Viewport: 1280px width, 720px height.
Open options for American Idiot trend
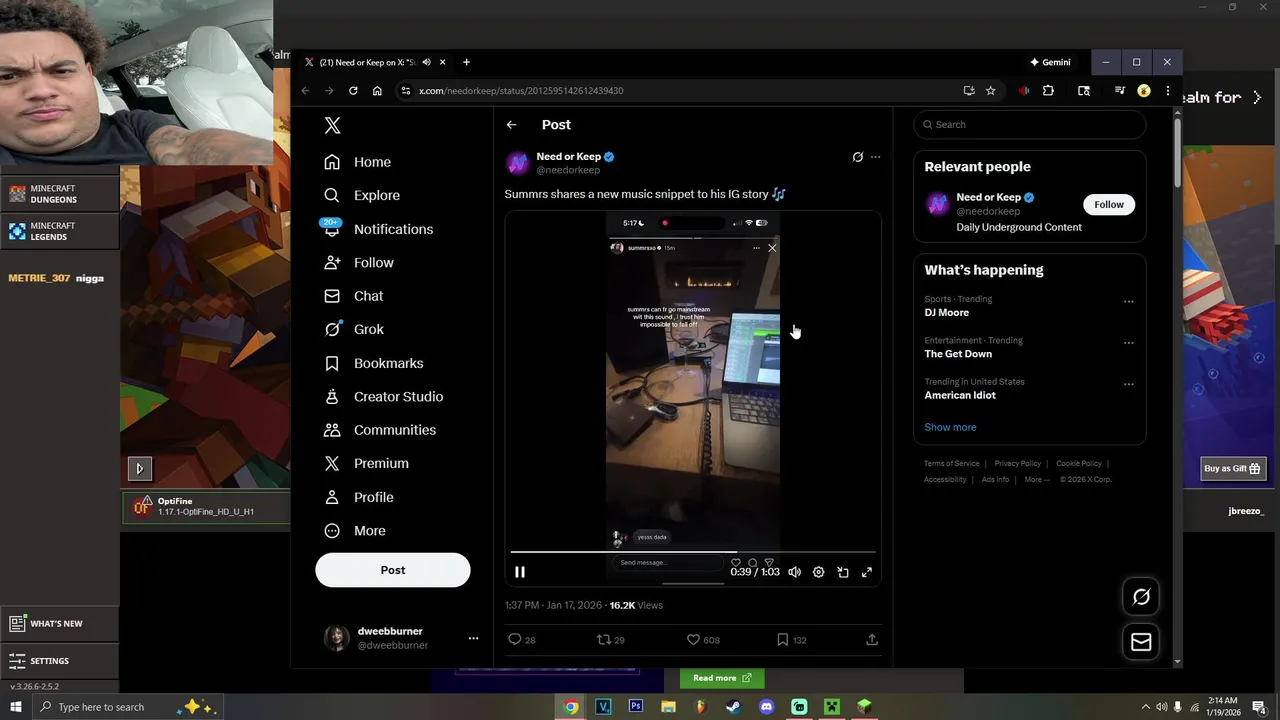click(x=1129, y=384)
